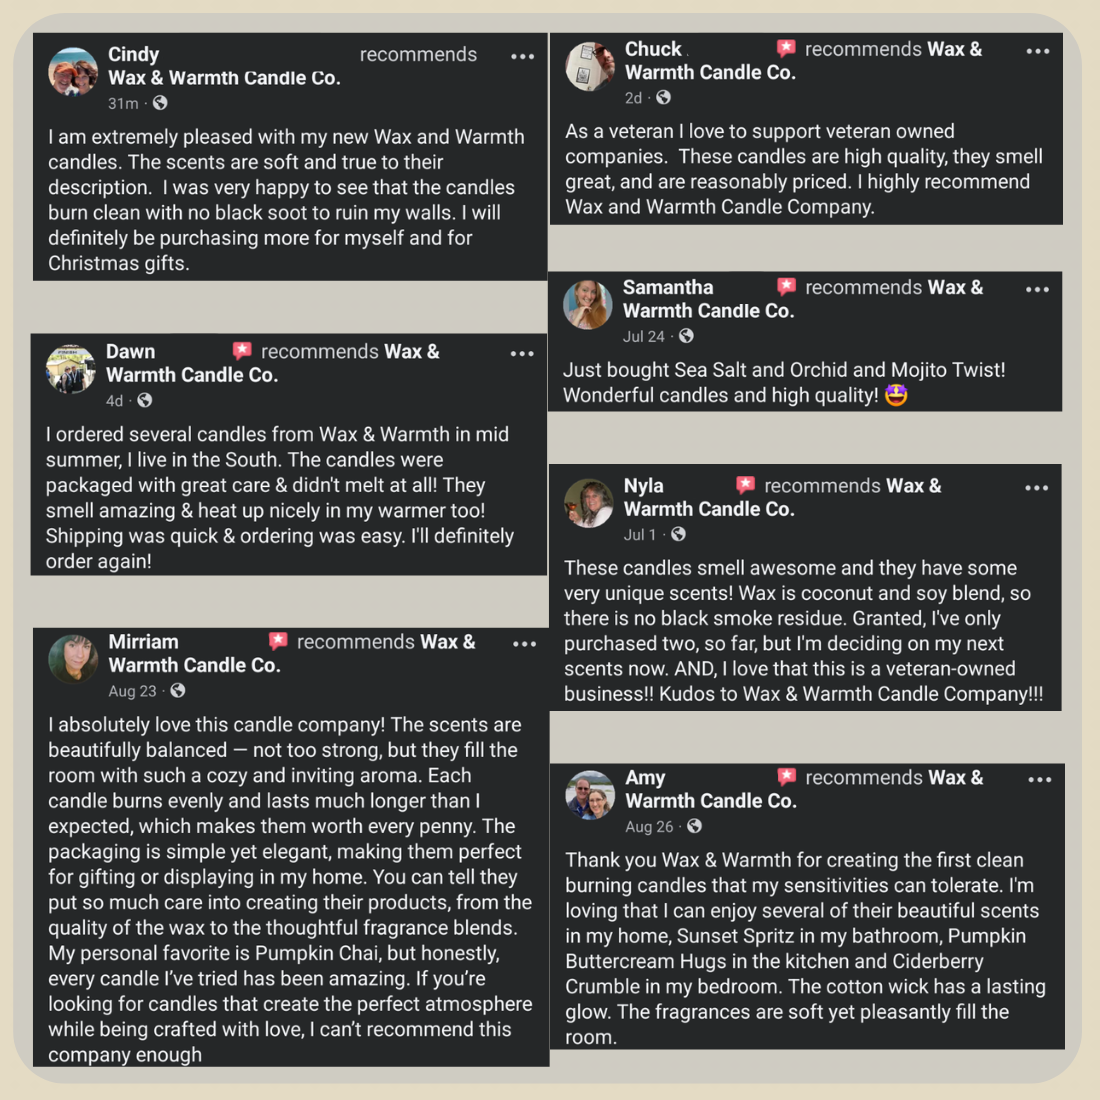Click the more options on Amy's review

pyautogui.click(x=1039, y=780)
